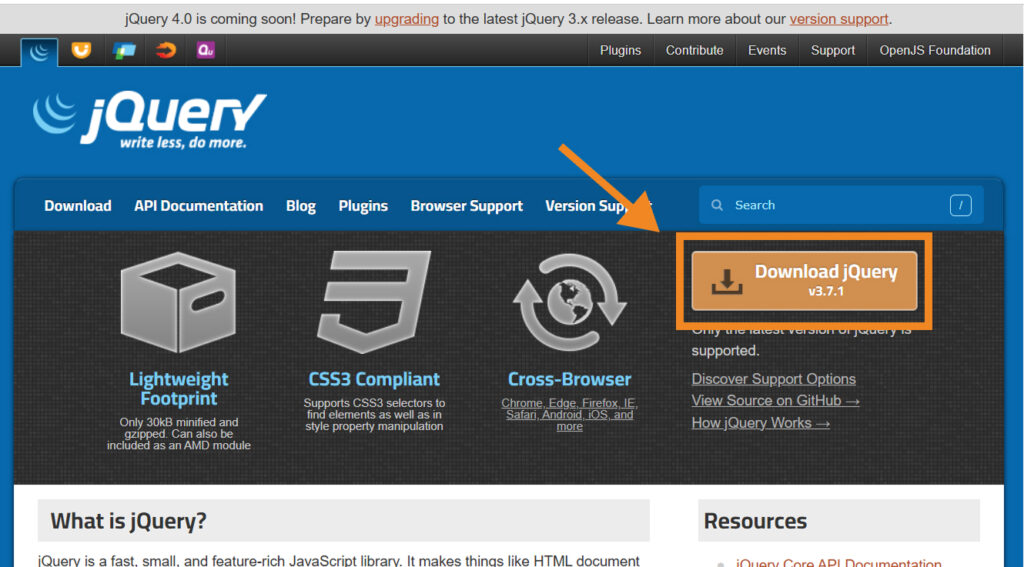Open the Sizzle project icon

[165, 50]
